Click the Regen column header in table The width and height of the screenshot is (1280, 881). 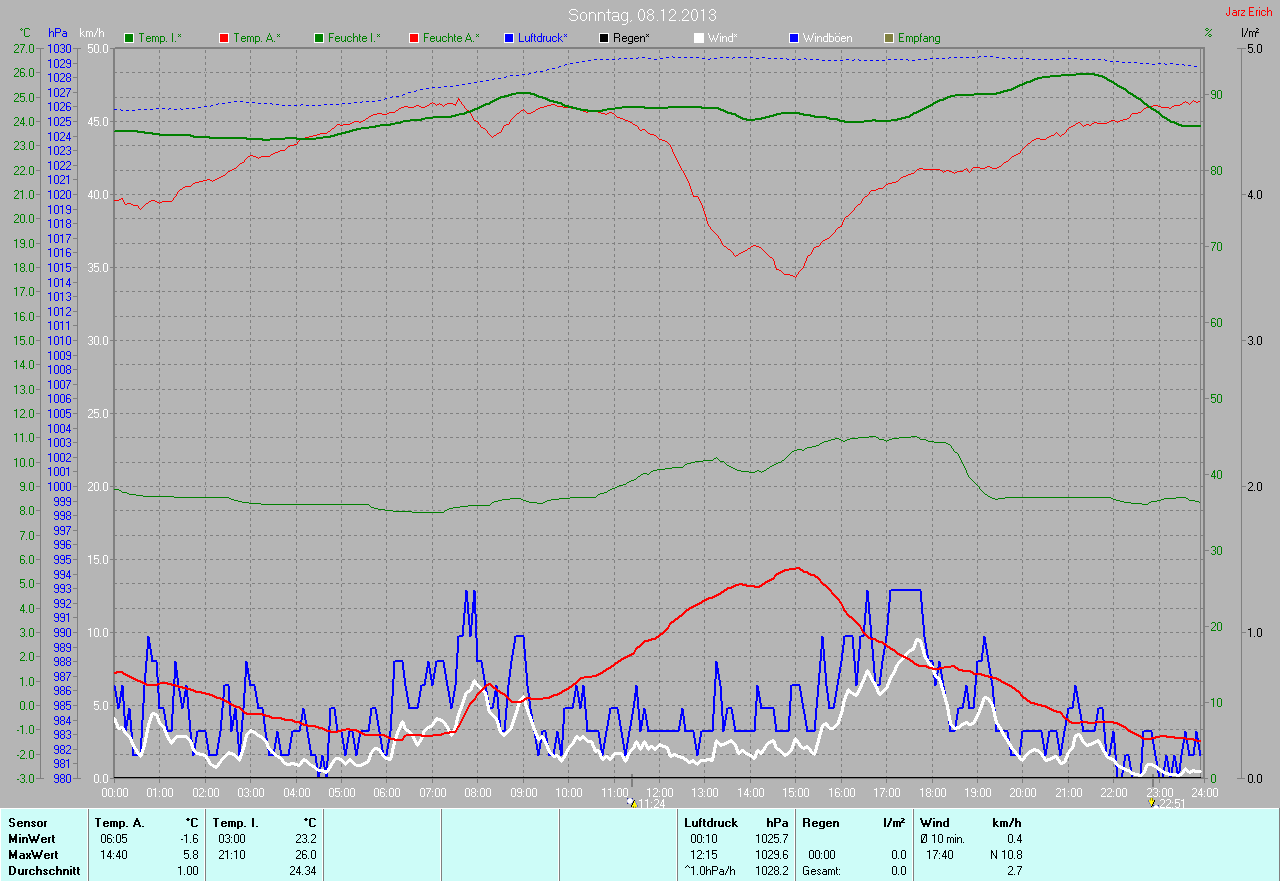(x=820, y=823)
